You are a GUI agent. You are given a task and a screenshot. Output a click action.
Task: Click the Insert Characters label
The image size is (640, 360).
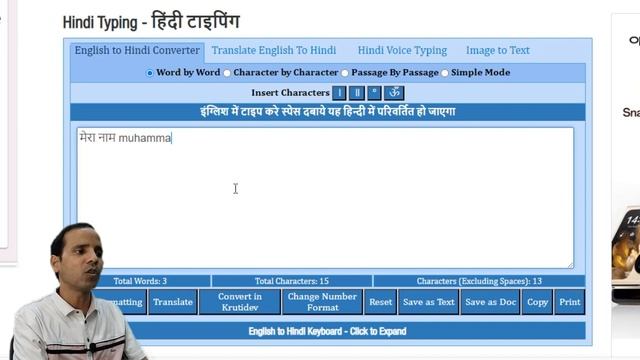coord(290,93)
